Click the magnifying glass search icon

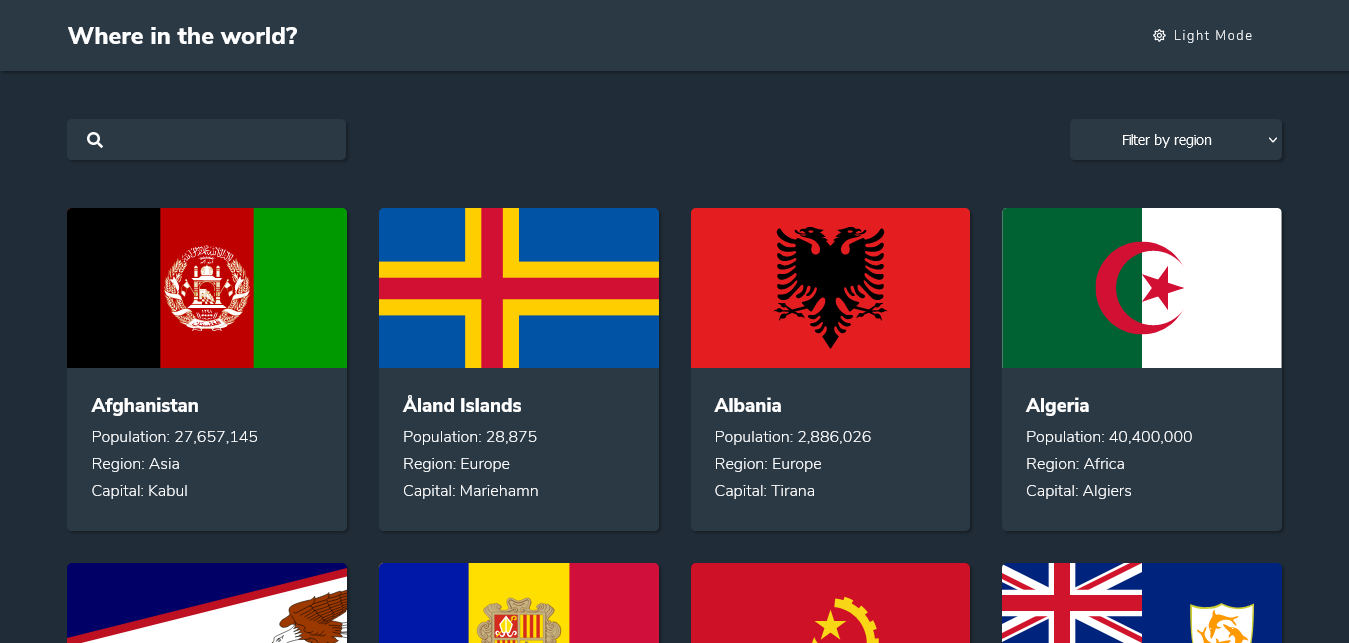95,140
